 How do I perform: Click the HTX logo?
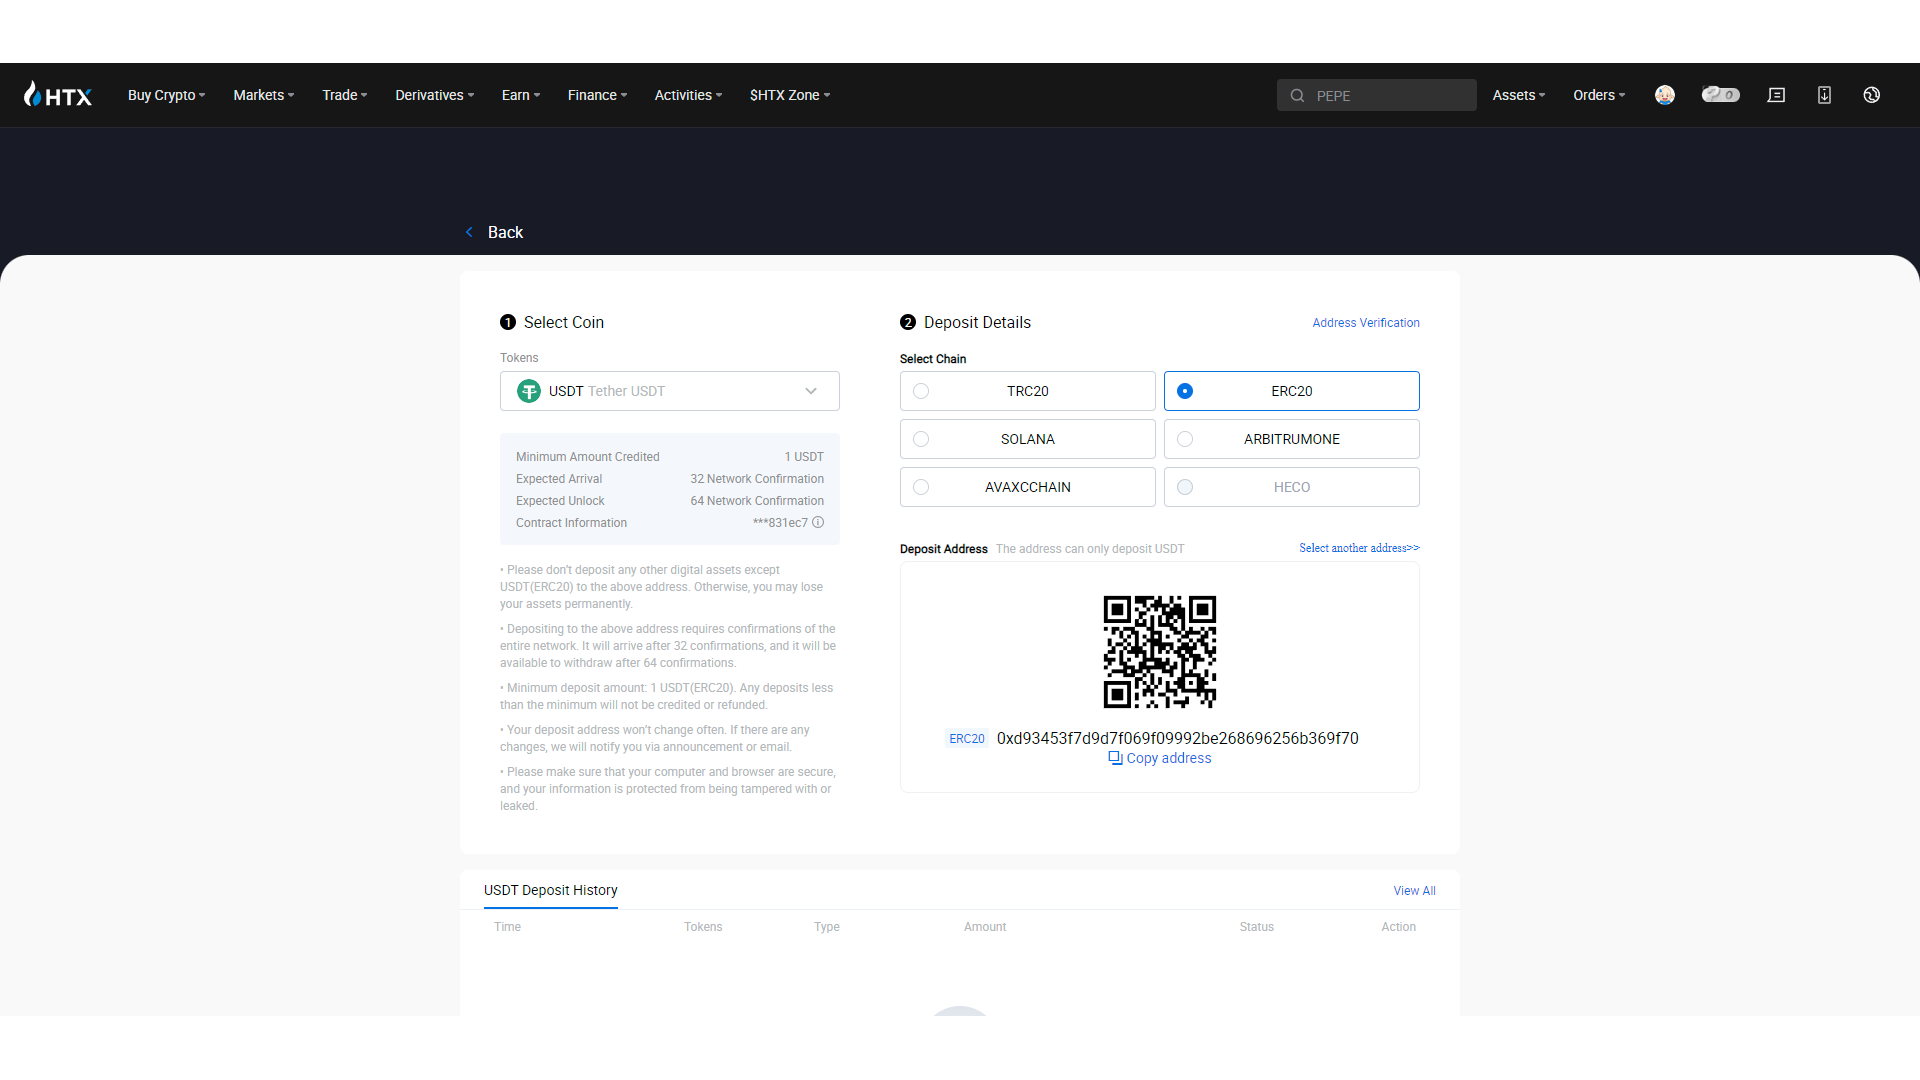58,95
